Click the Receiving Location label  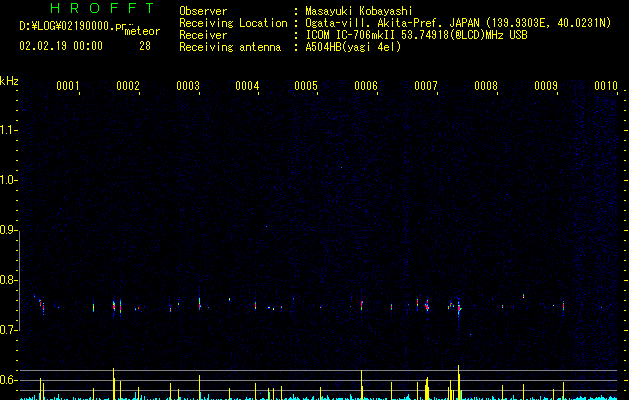tap(233, 23)
